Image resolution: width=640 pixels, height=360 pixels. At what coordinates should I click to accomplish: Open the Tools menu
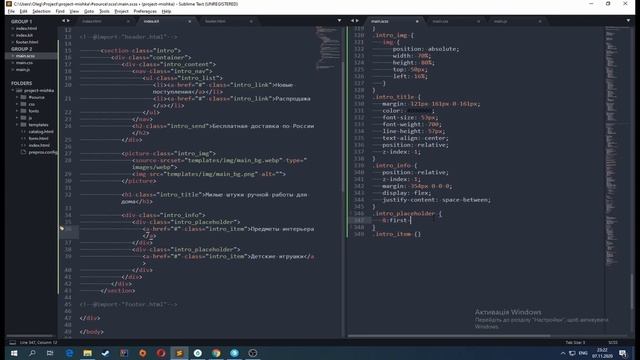[x=104, y=11]
